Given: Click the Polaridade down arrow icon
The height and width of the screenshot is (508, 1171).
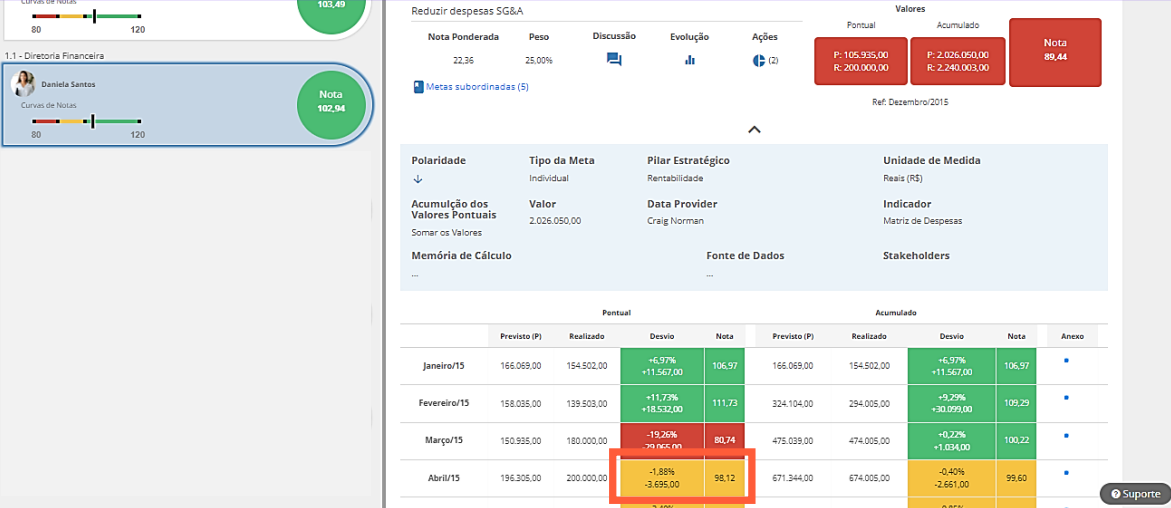Looking at the screenshot, I should click(x=418, y=179).
